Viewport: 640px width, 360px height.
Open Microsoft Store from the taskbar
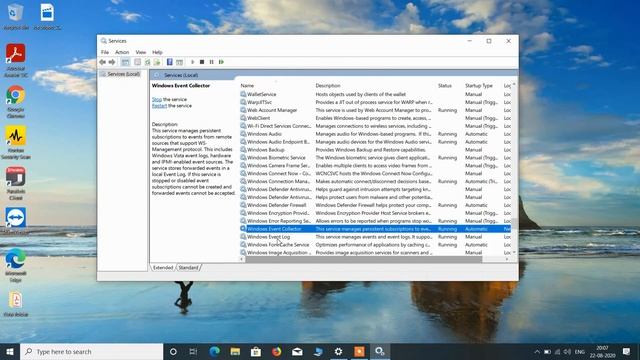(256, 351)
